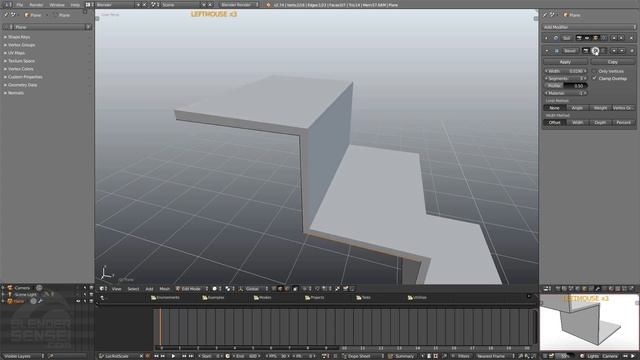Remove the Bevel modifier
The height and width of the screenshot is (360, 640).
point(631,51)
